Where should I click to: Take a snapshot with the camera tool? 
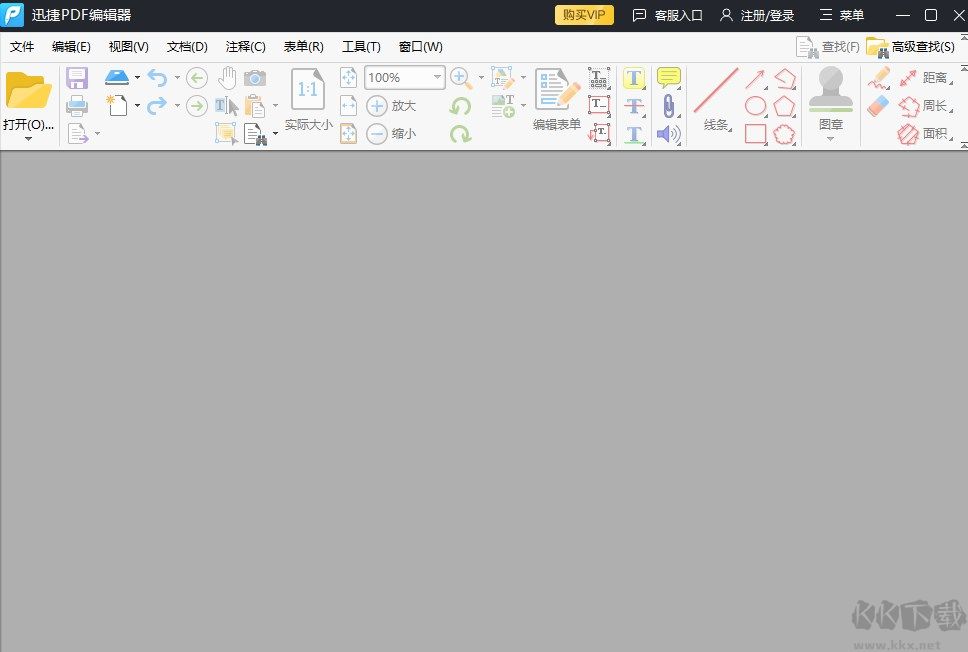[256, 77]
